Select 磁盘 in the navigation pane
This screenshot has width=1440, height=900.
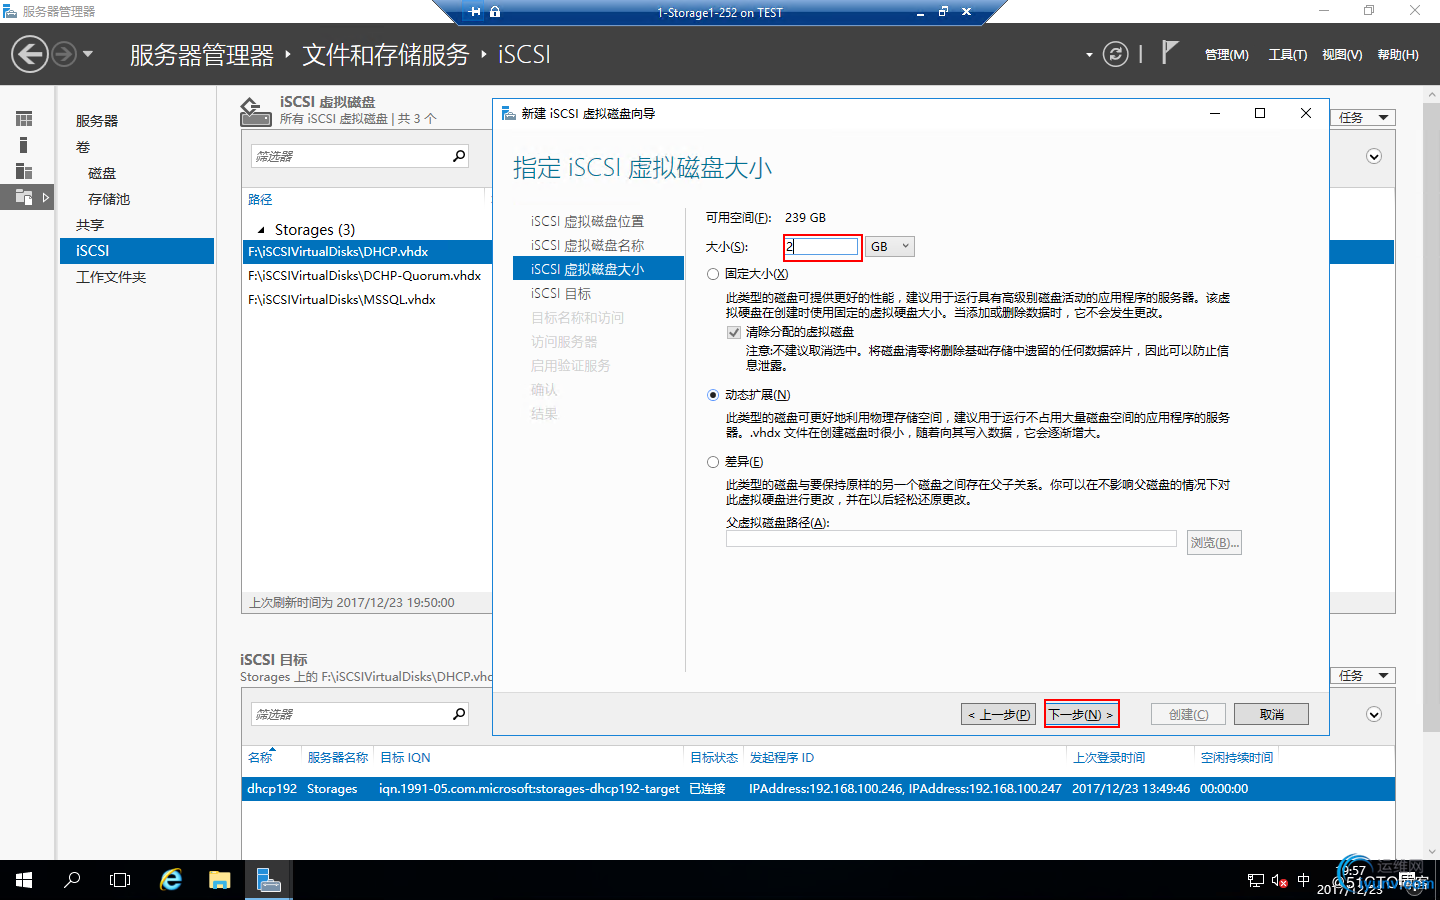[x=102, y=173]
